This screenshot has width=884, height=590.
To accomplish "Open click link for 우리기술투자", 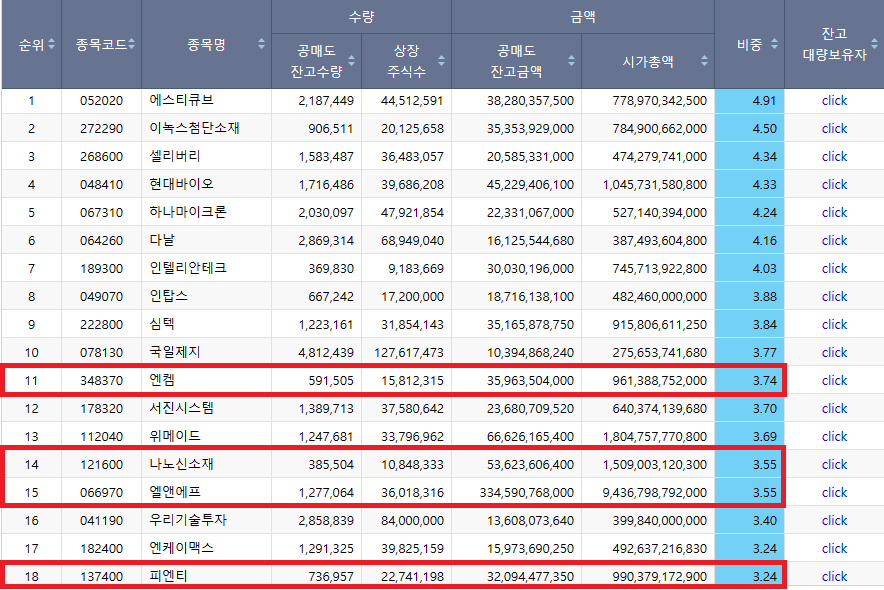I will [x=834, y=521].
